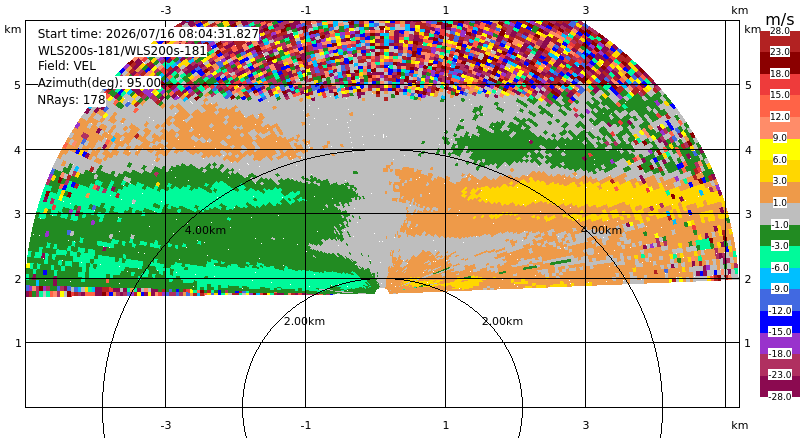Click the right 4.00km range ring label
Image resolution: width=800 pixels, height=438 pixels.
click(601, 230)
